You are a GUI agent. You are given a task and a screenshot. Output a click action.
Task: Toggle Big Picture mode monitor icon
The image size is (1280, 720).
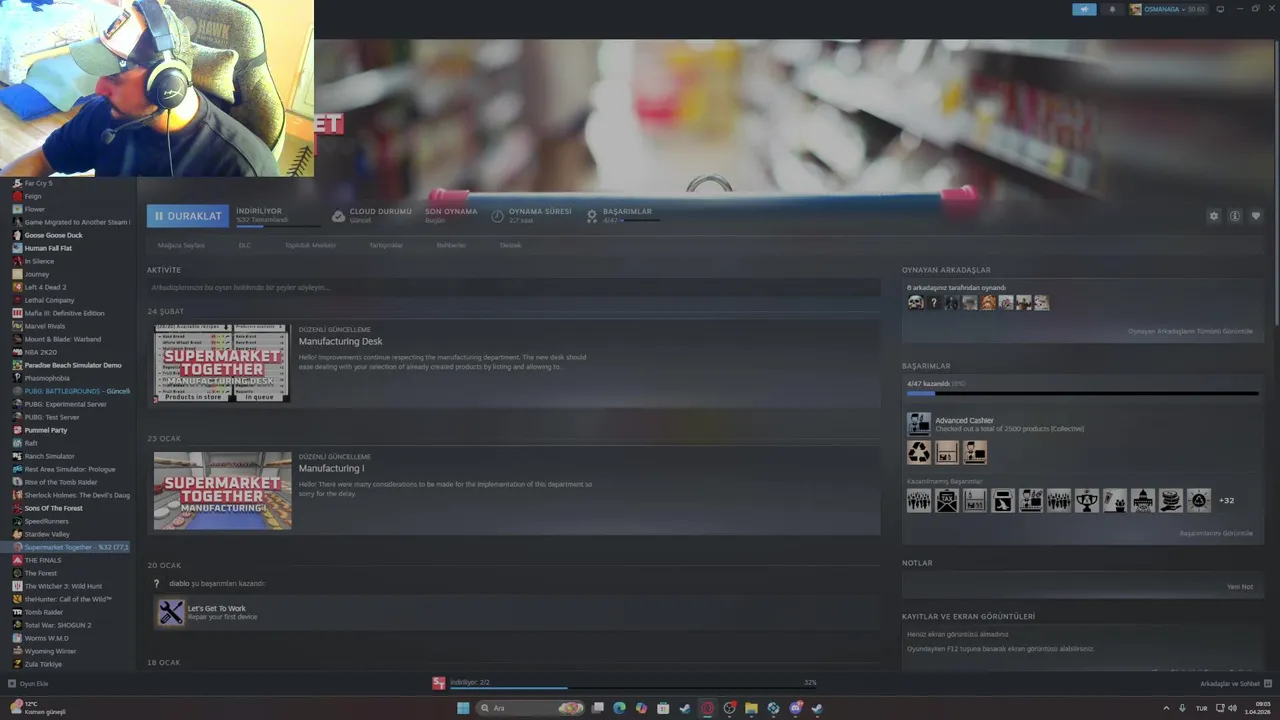click(x=1220, y=9)
